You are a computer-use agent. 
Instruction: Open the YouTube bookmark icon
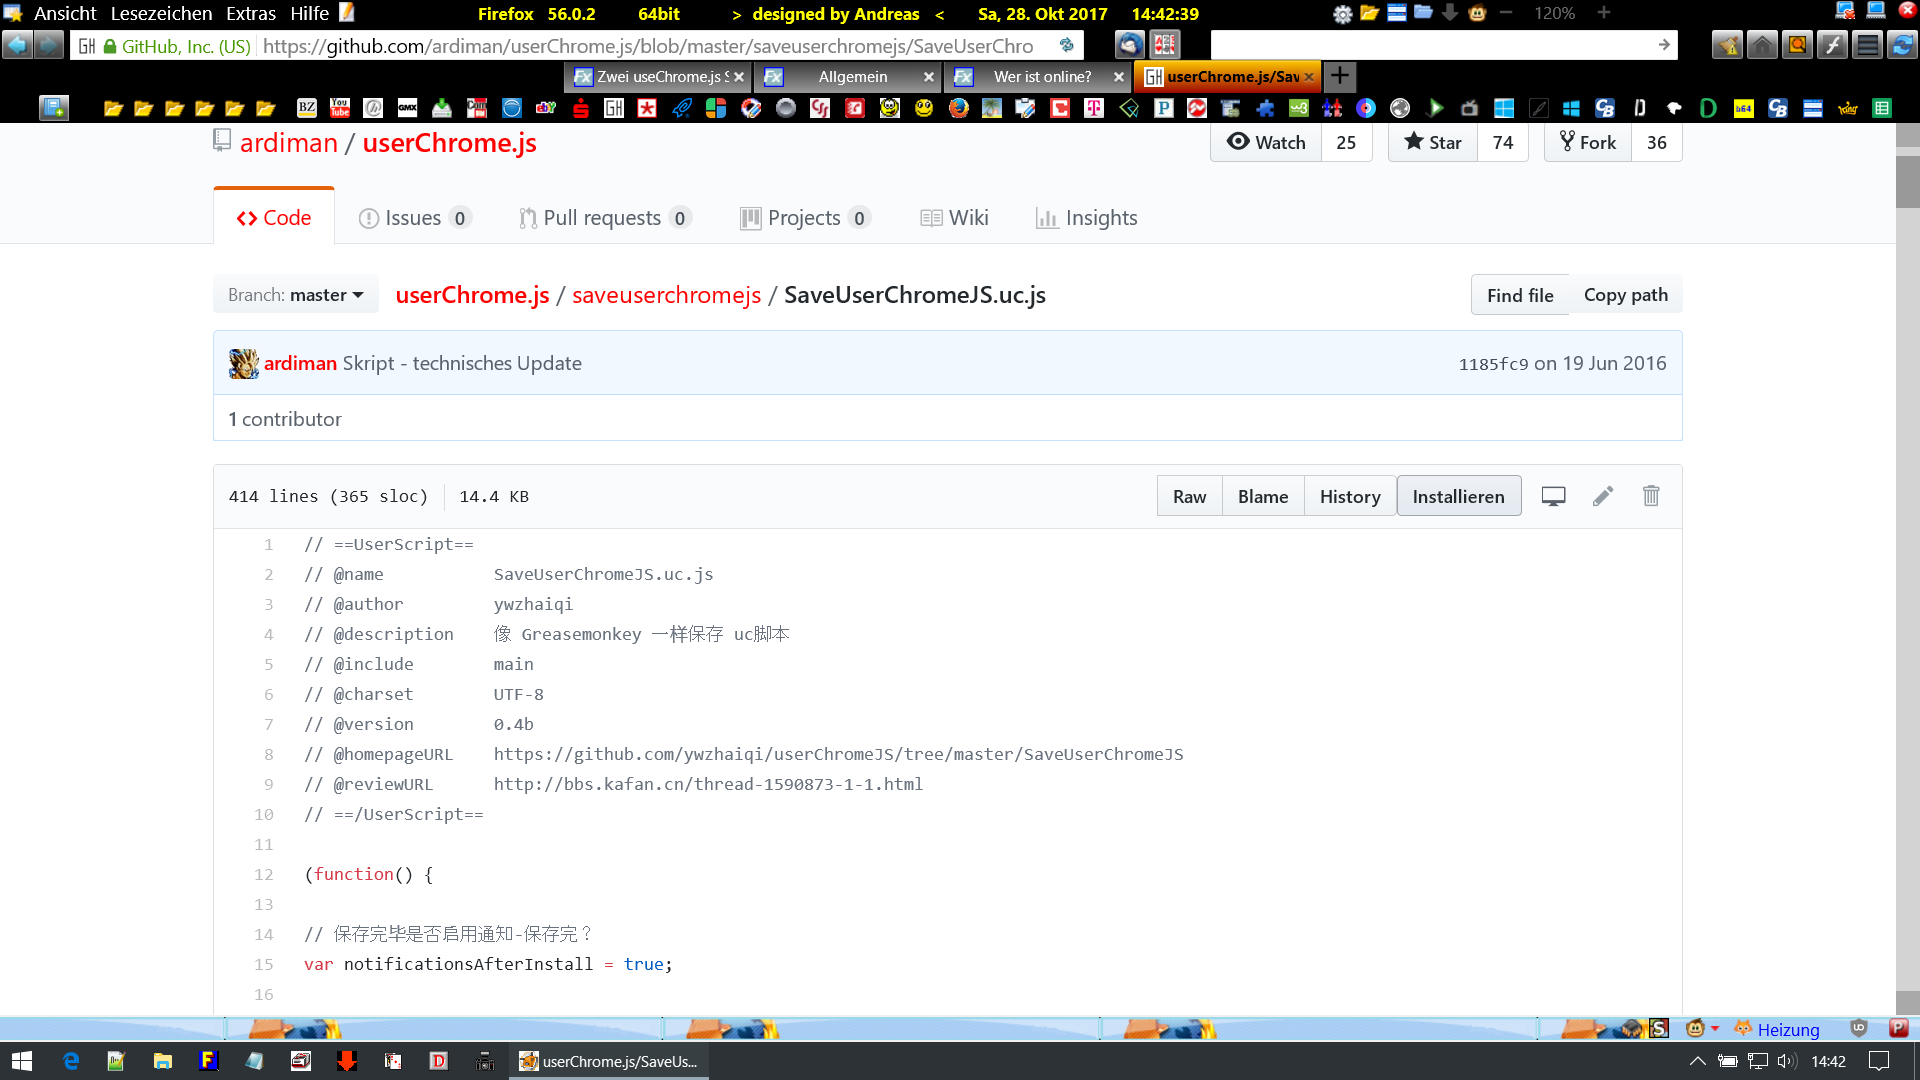(x=340, y=108)
